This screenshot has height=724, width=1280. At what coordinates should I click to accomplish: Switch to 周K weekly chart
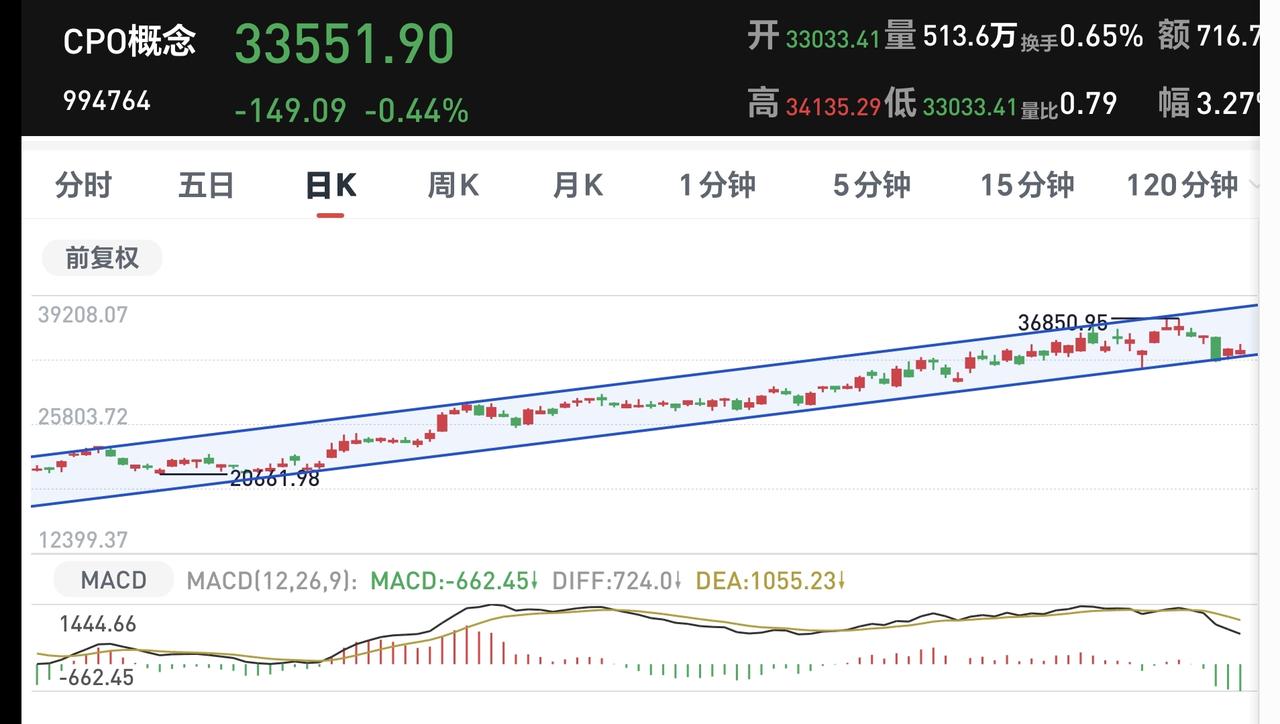coord(454,185)
